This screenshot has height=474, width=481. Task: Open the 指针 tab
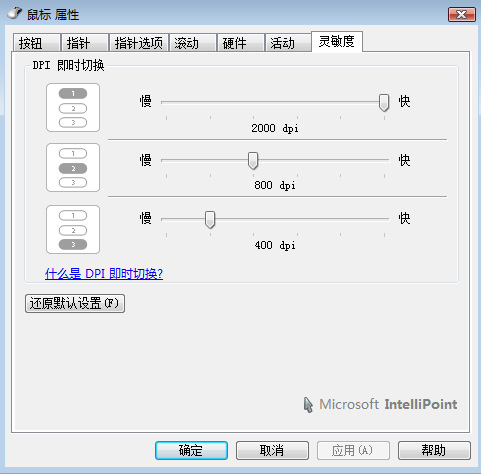click(85, 43)
